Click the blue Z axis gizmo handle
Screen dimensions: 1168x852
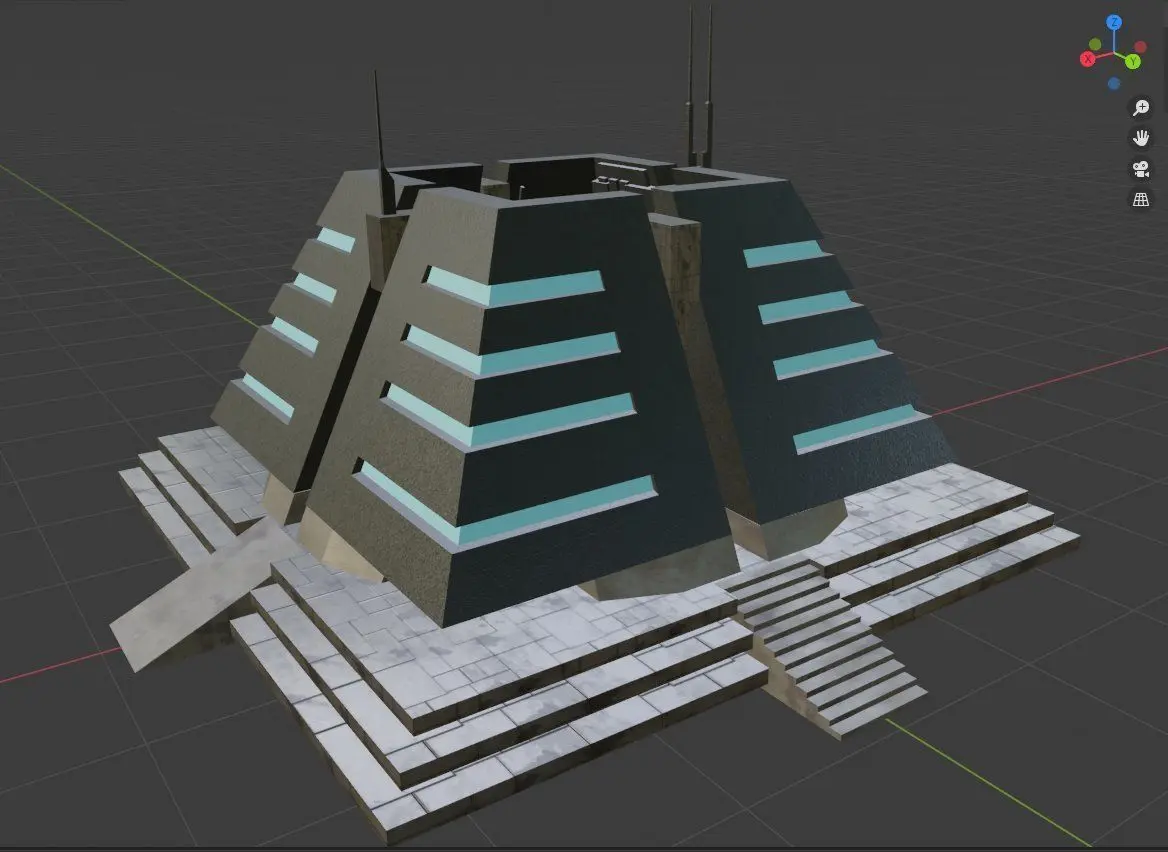1114,22
